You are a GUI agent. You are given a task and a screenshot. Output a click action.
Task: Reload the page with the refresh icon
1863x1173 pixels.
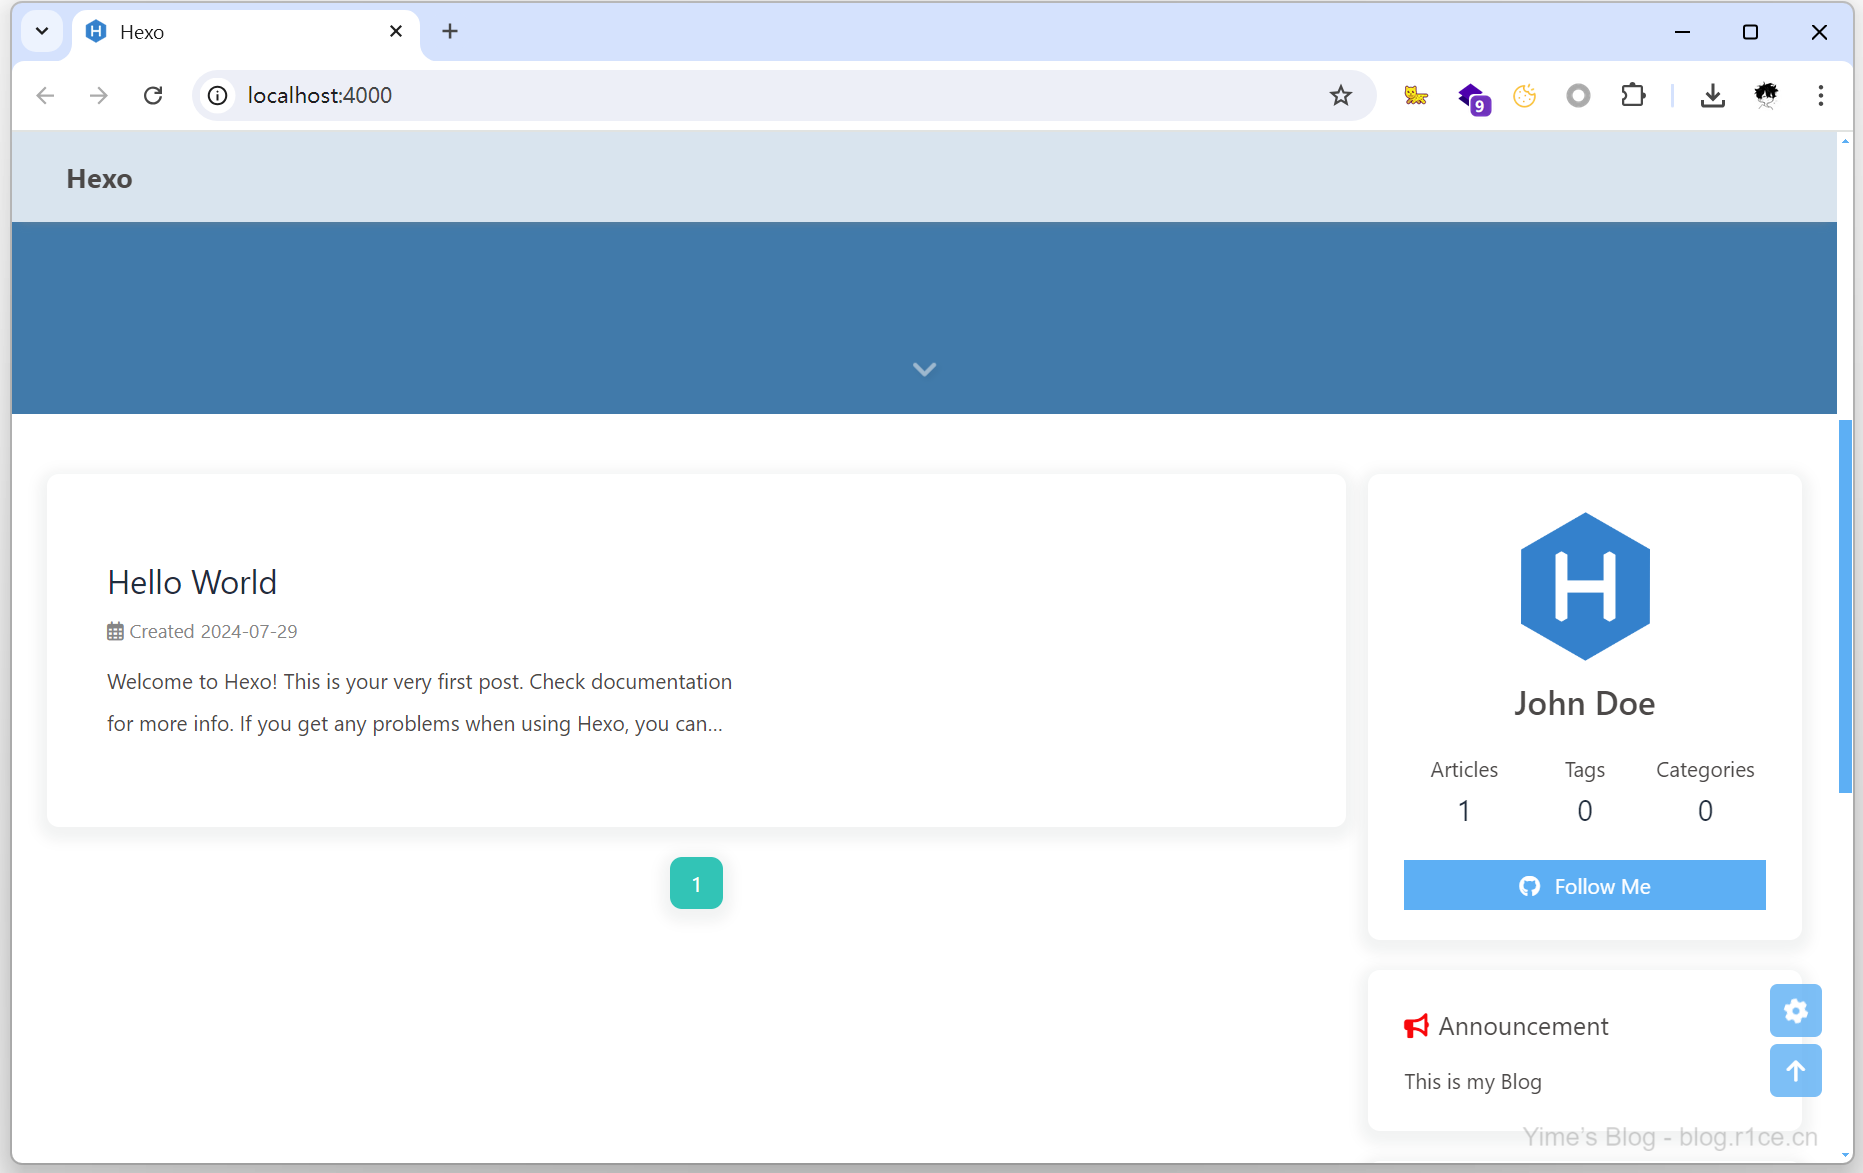click(x=153, y=95)
